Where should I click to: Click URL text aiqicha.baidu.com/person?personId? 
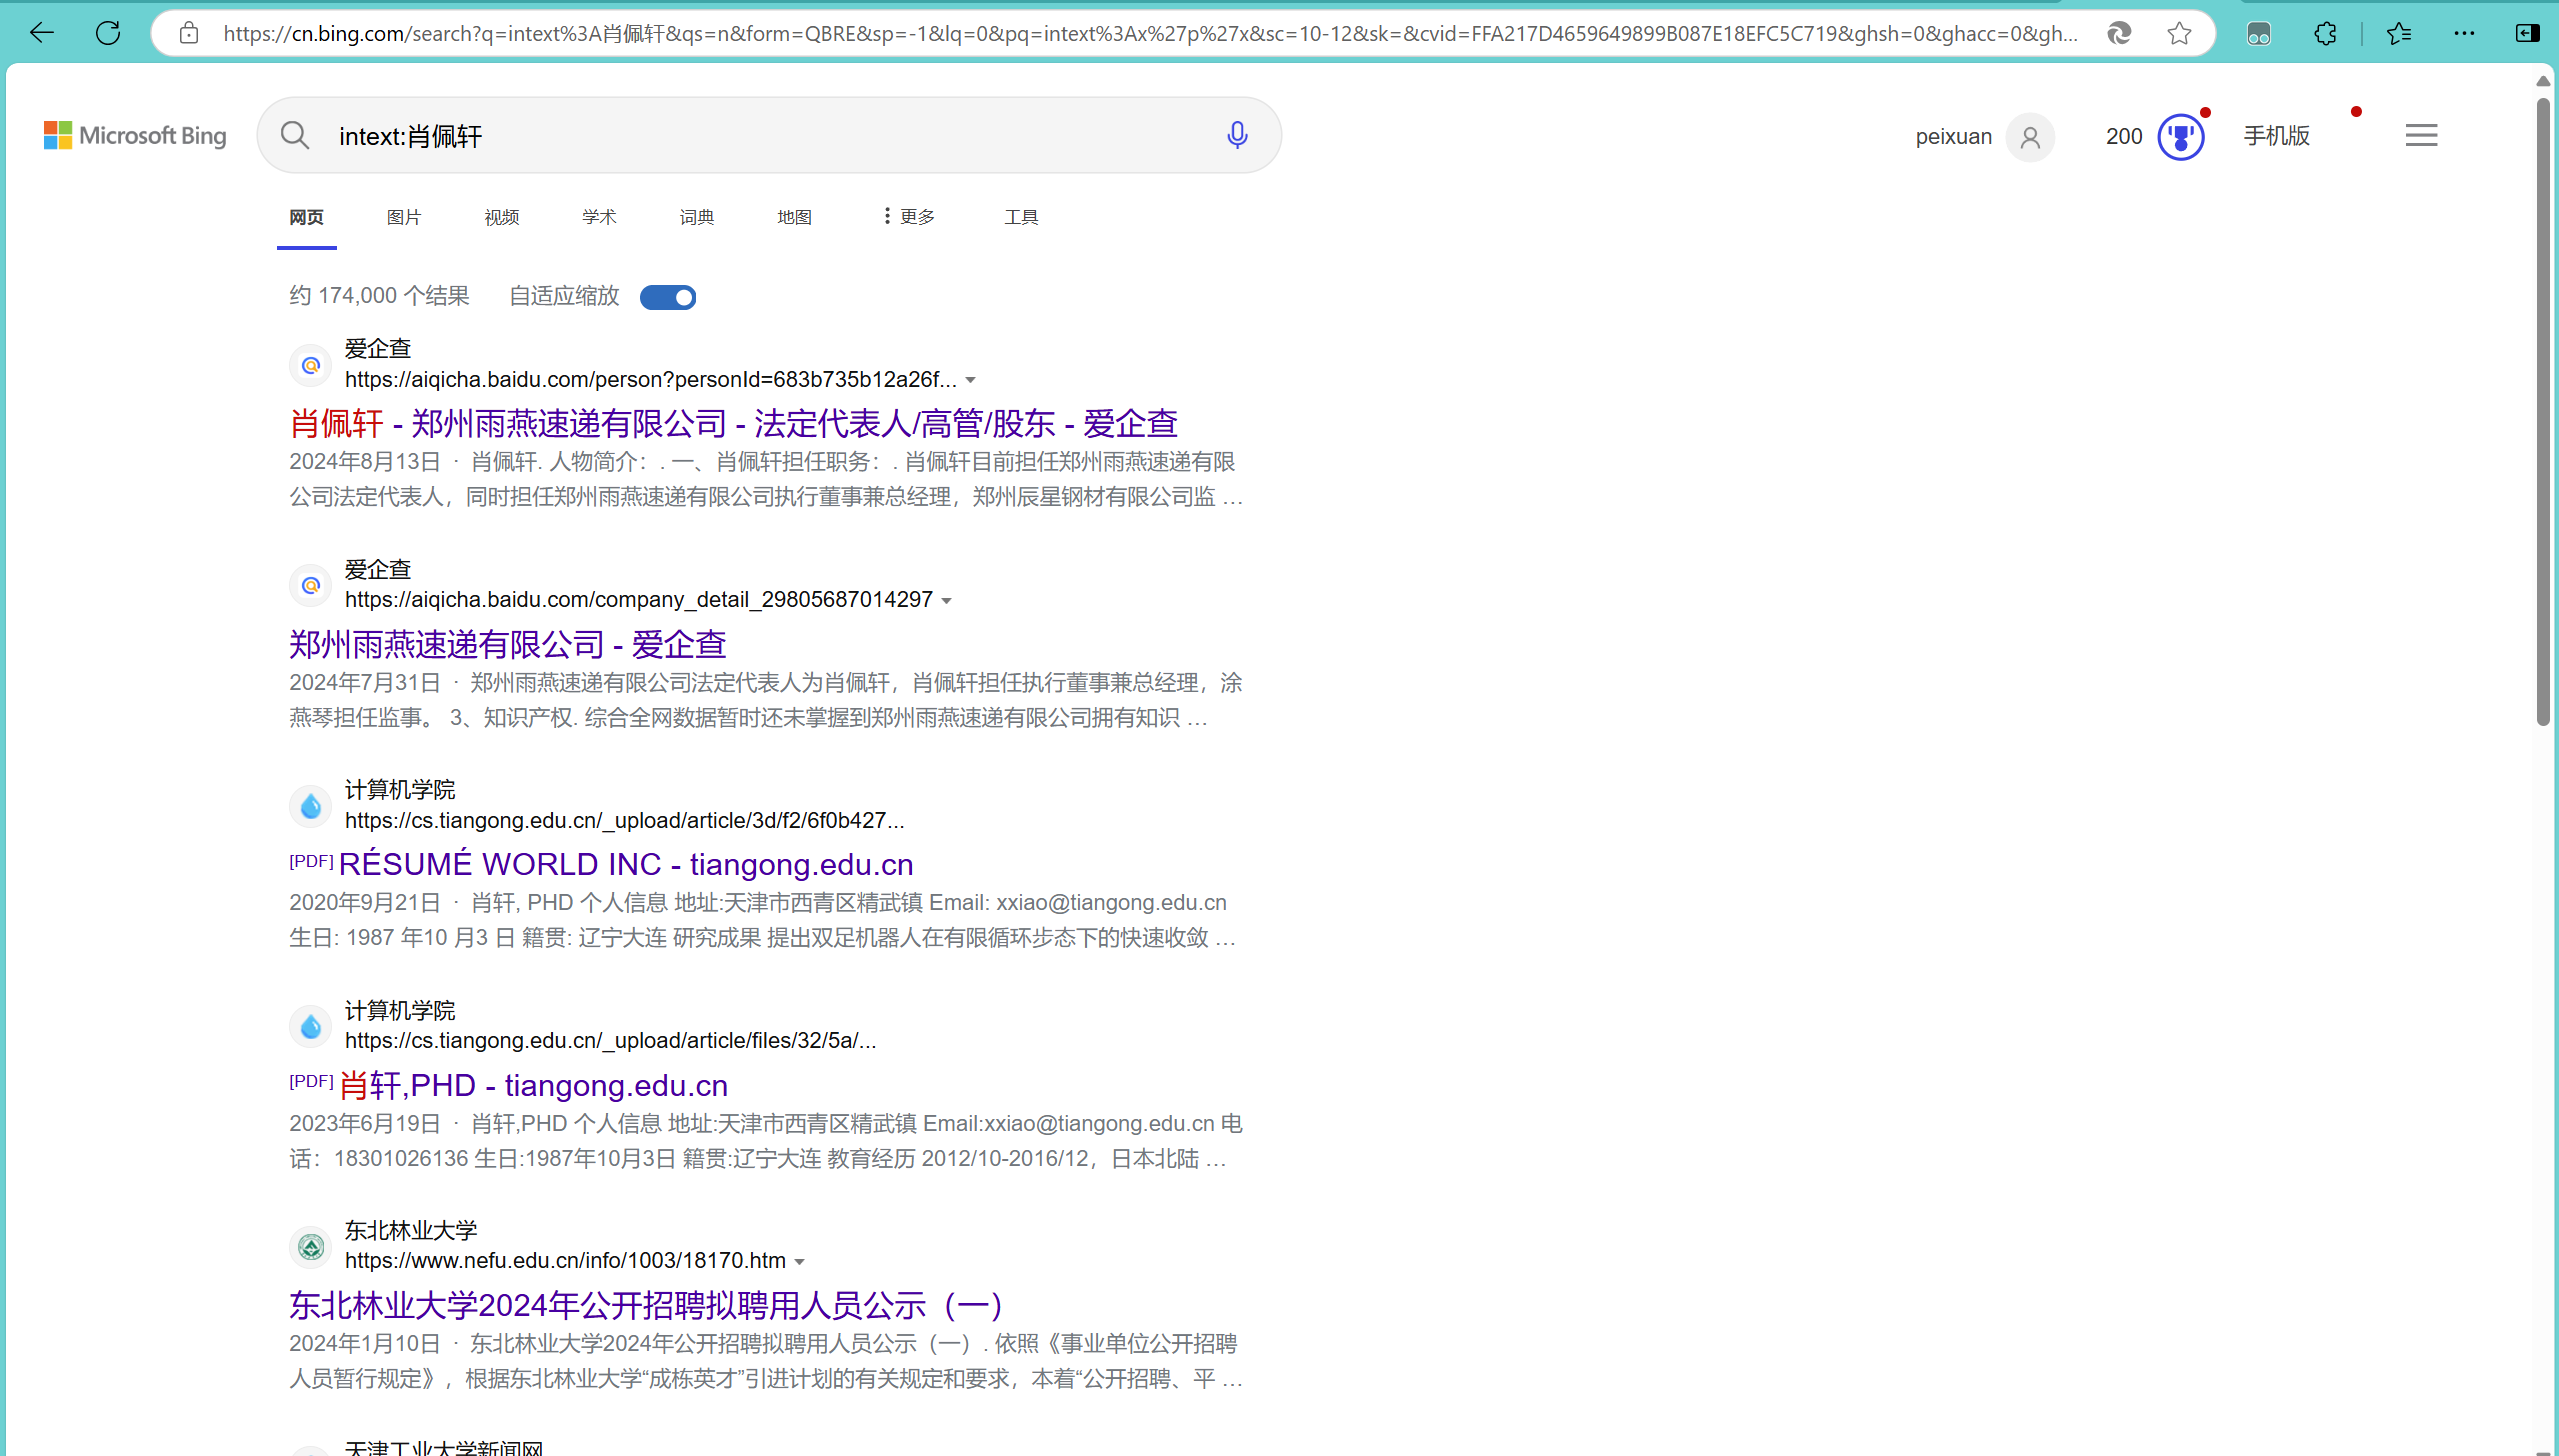650,380
